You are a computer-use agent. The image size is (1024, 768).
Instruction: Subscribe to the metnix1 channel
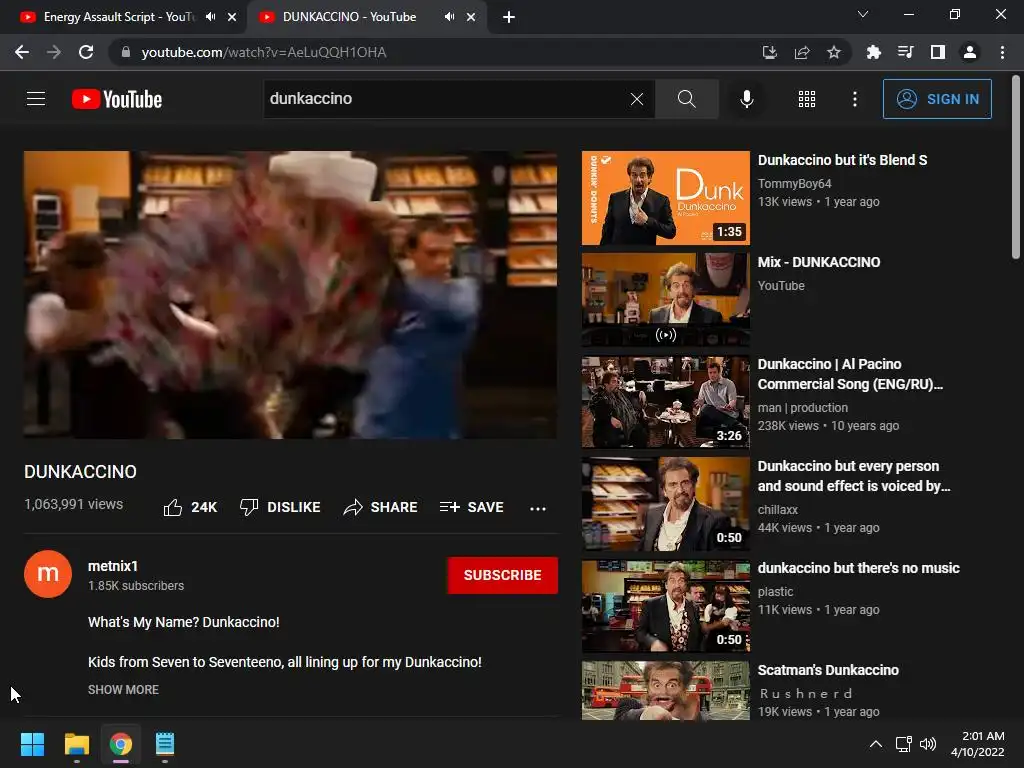[502, 575]
